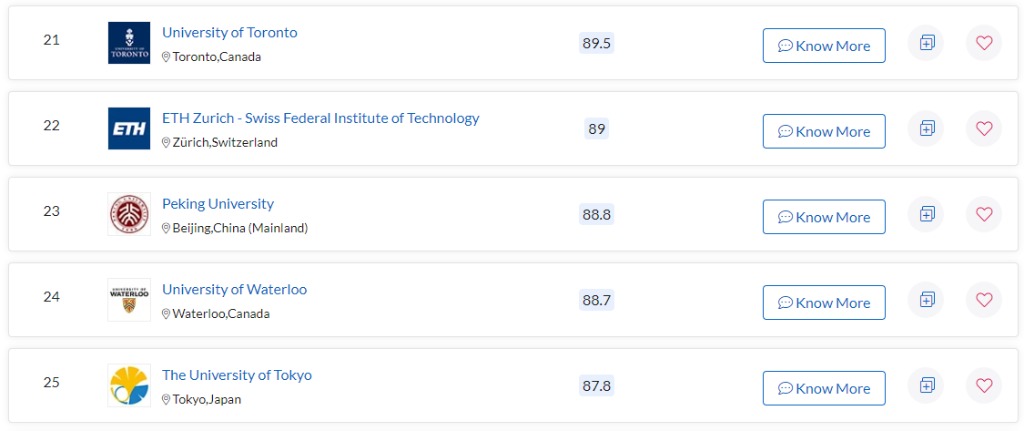The width and height of the screenshot is (1024, 431).
Task: Click heart icon for University of Waterloo
Action: point(984,300)
